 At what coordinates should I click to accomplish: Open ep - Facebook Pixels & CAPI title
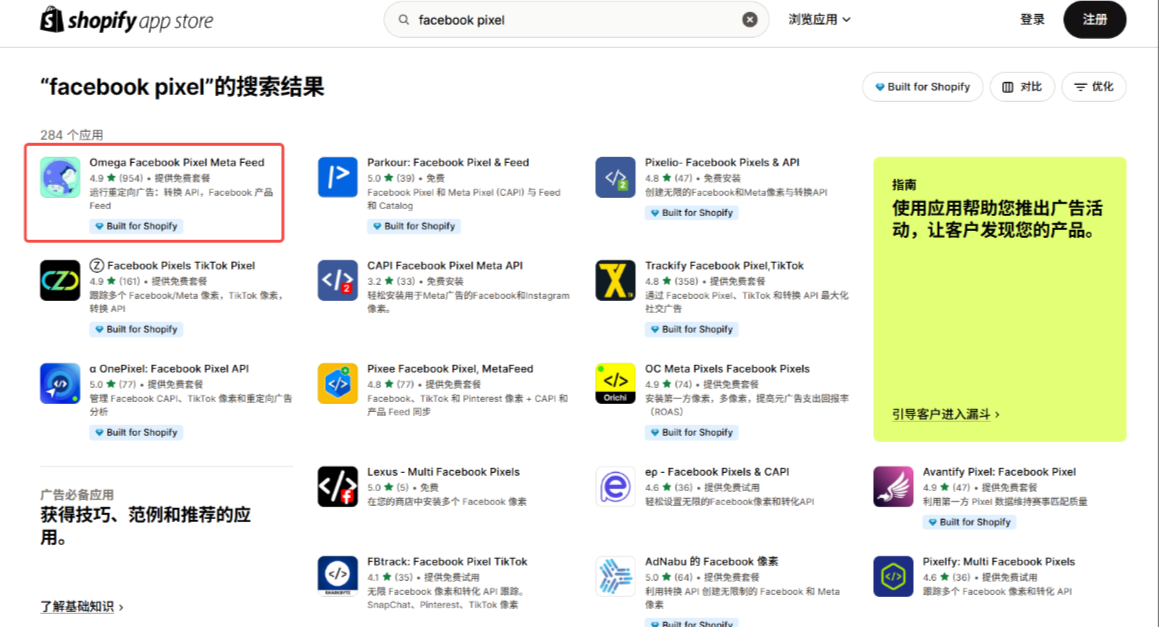pos(717,472)
